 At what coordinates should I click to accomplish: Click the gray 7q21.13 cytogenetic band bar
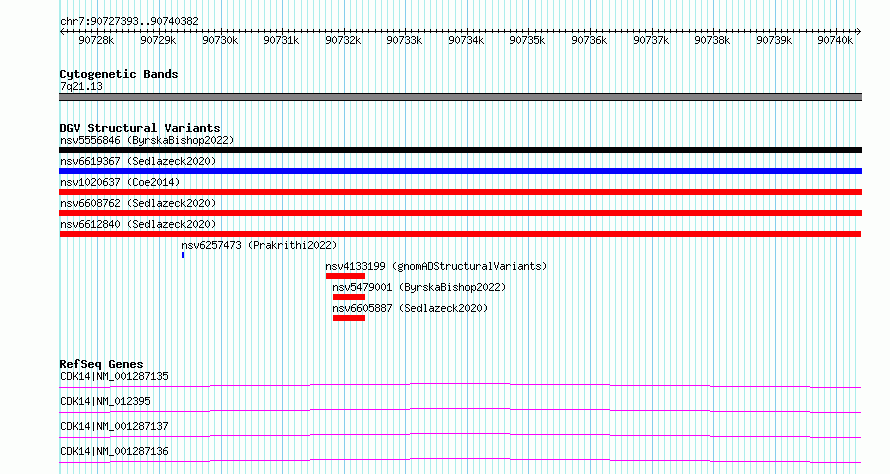click(460, 97)
